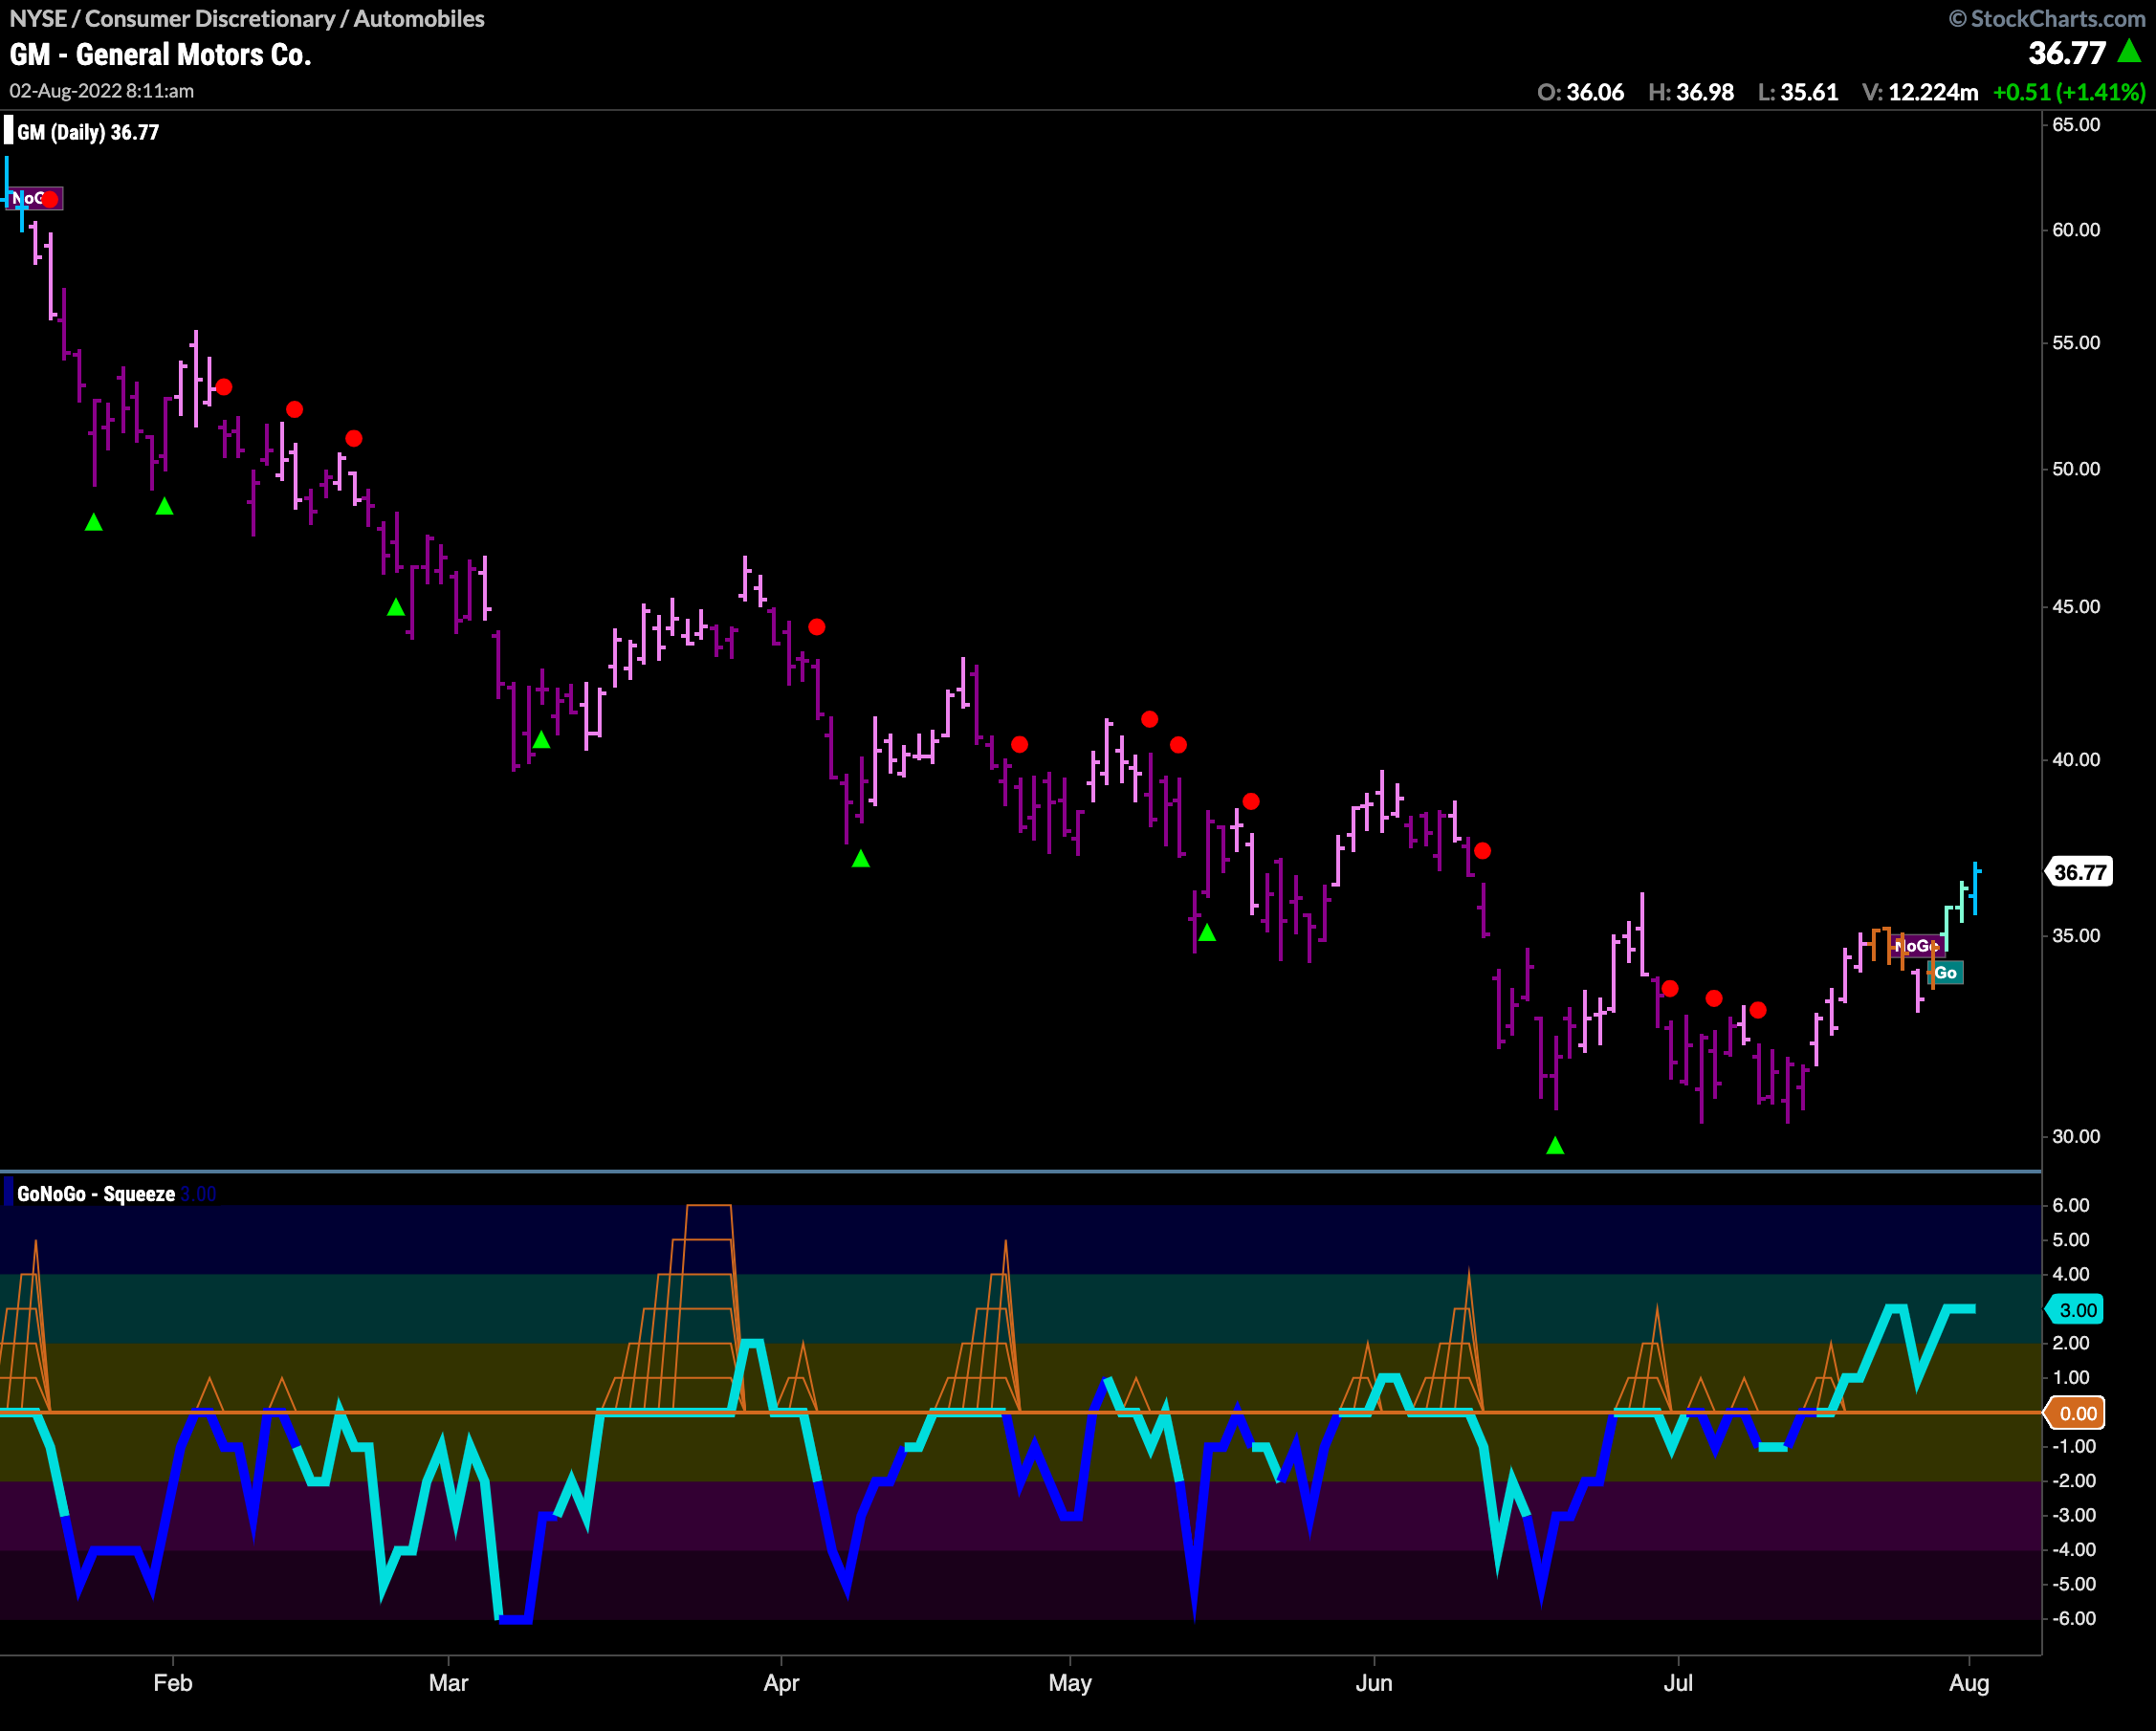2156x1731 pixels.
Task: Click the green up-arrow beside the 36.77 header price
Action: [x=2129, y=51]
